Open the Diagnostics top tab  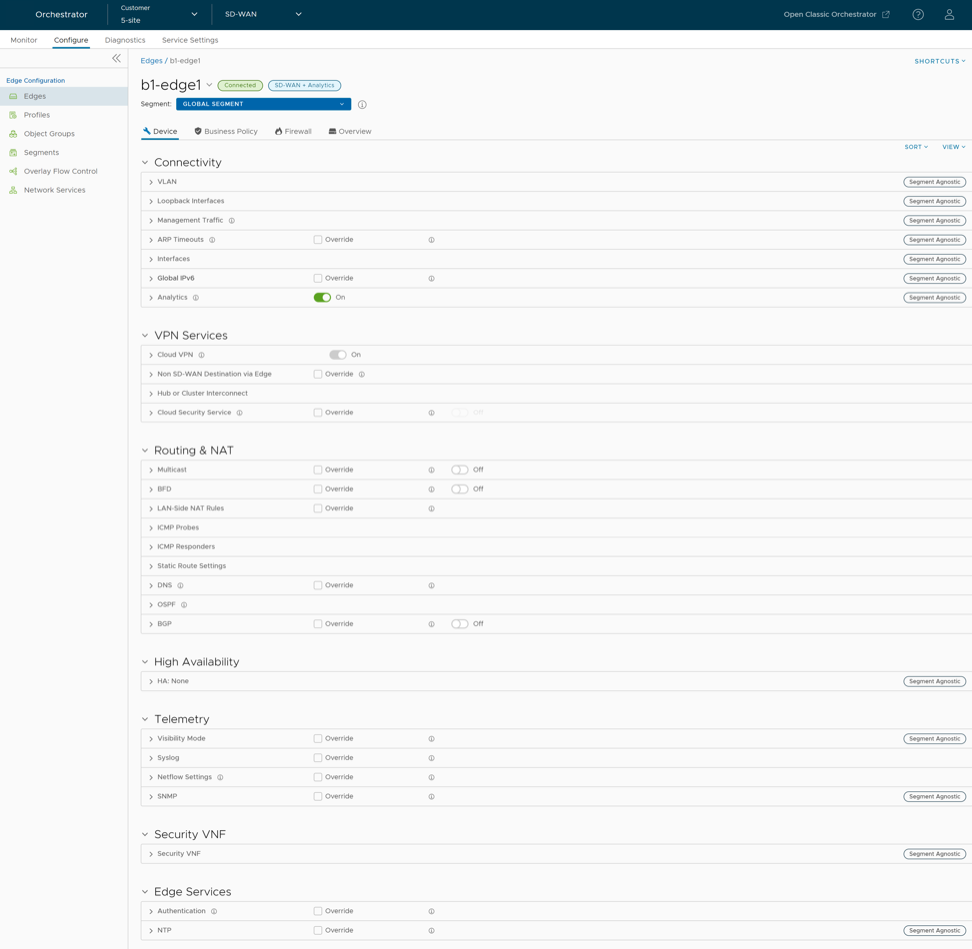pos(125,40)
